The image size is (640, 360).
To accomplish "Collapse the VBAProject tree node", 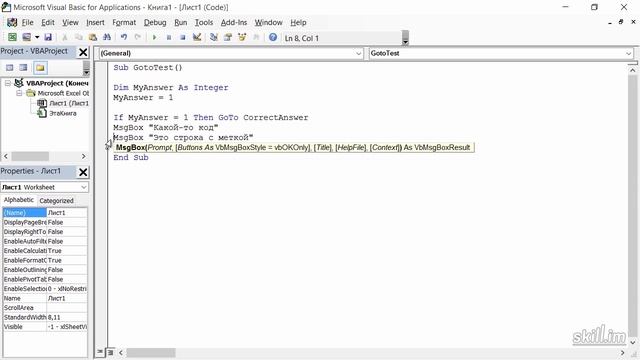I will pos(7,83).
